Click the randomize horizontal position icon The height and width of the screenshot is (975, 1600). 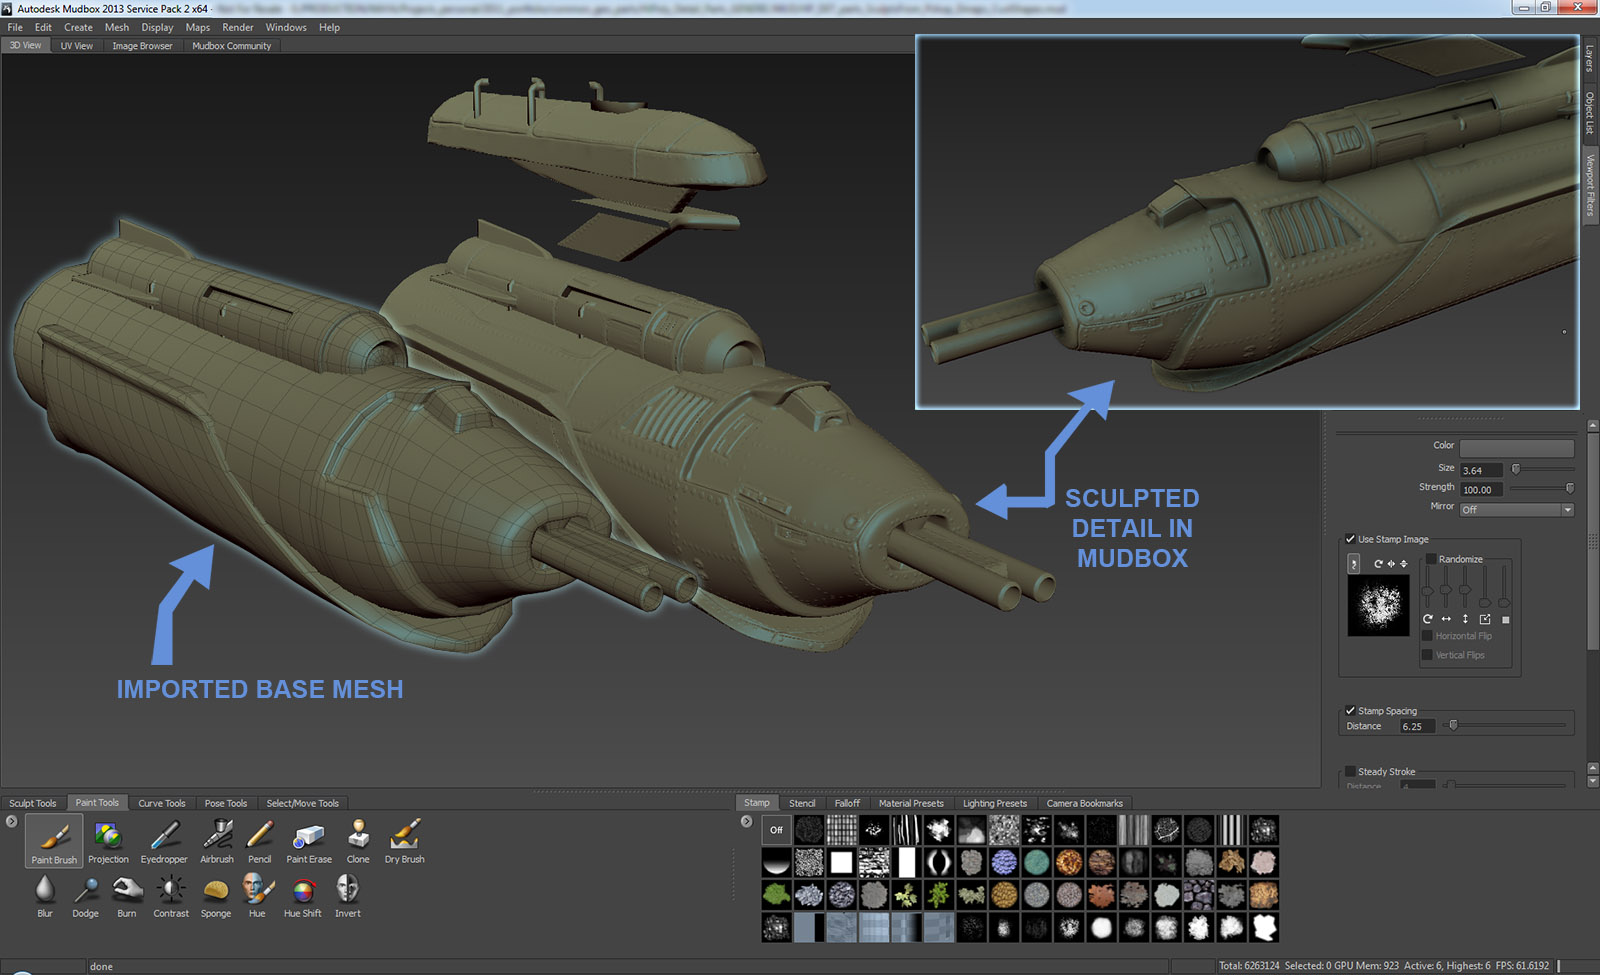1446,619
